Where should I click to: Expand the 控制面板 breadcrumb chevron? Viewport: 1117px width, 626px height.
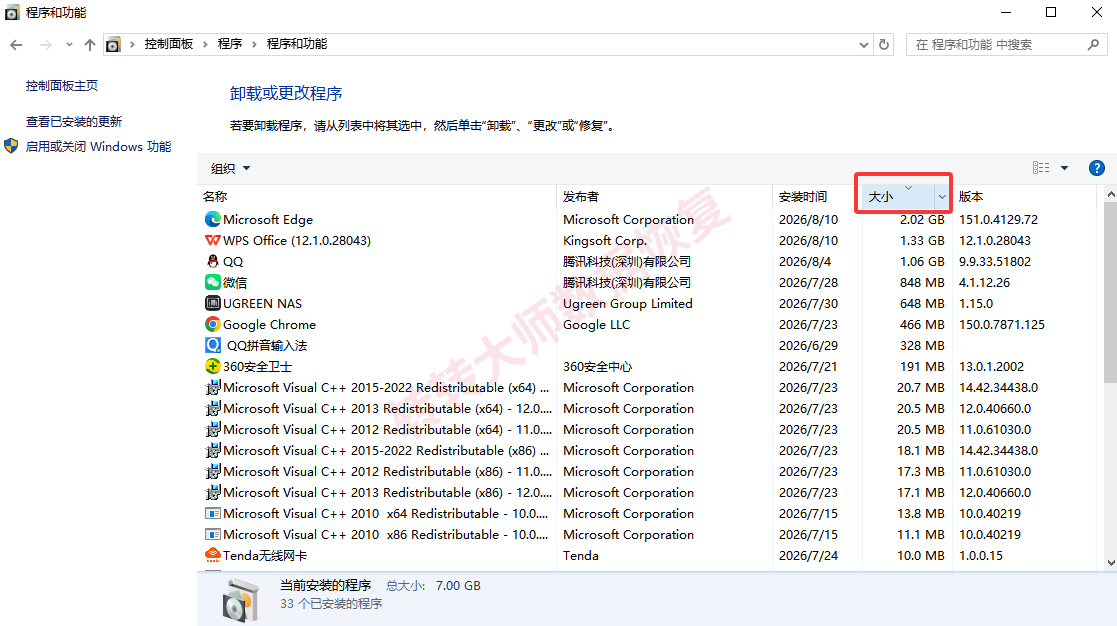pos(205,44)
